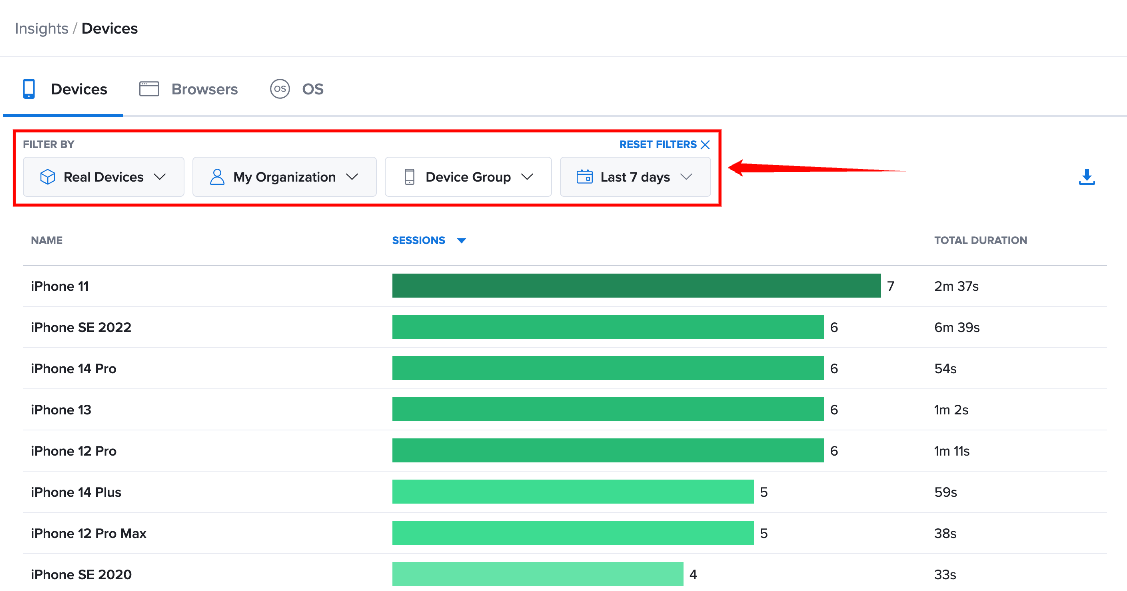Click the 1m 2s duration value

click(x=951, y=409)
